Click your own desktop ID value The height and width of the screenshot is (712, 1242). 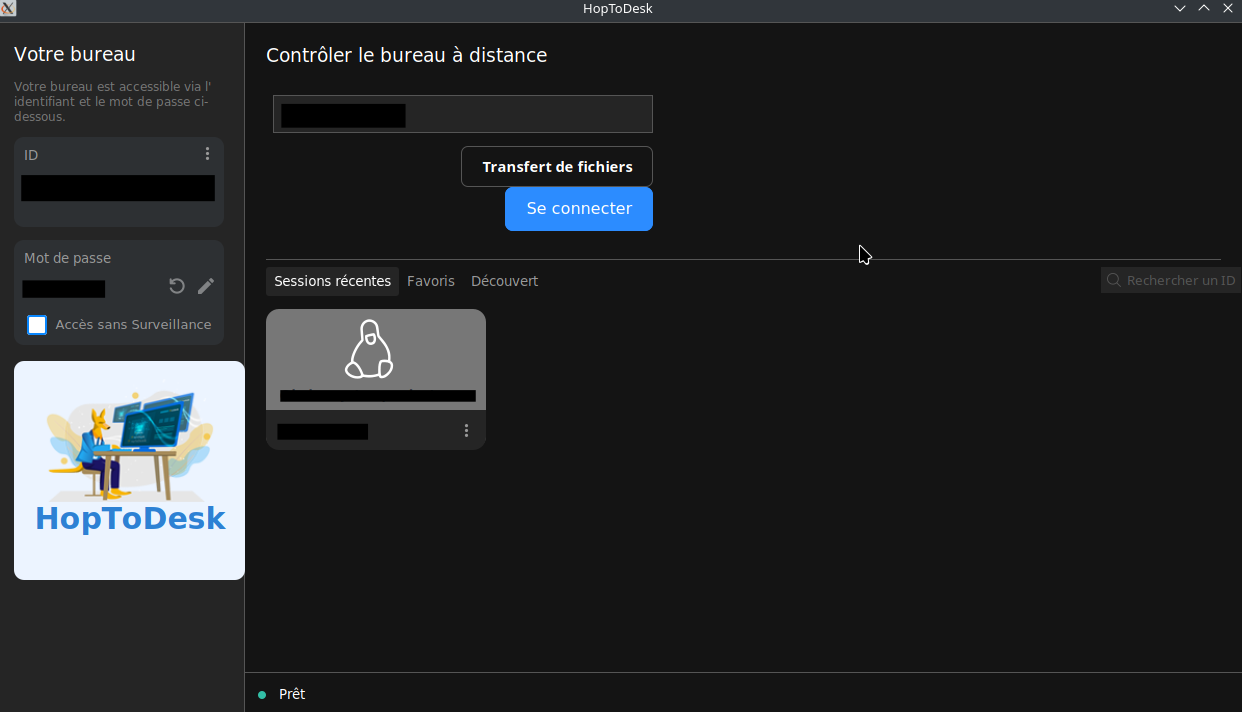[118, 189]
